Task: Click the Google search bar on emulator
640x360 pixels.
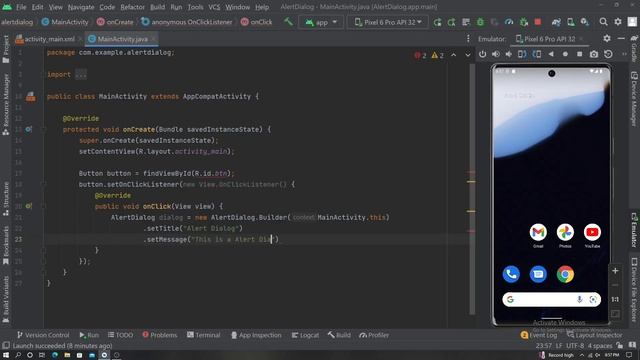Action: (x=551, y=300)
